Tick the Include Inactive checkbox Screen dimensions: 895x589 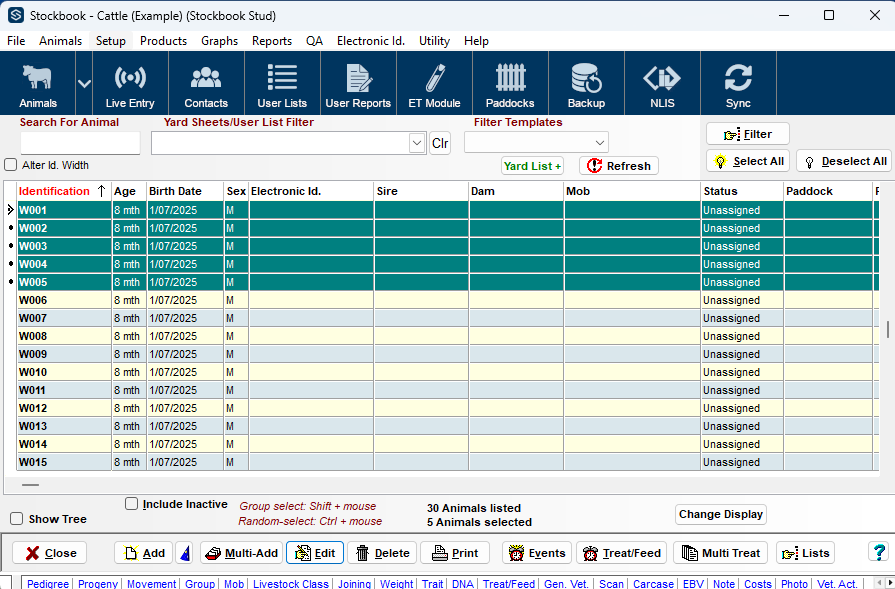tap(132, 504)
